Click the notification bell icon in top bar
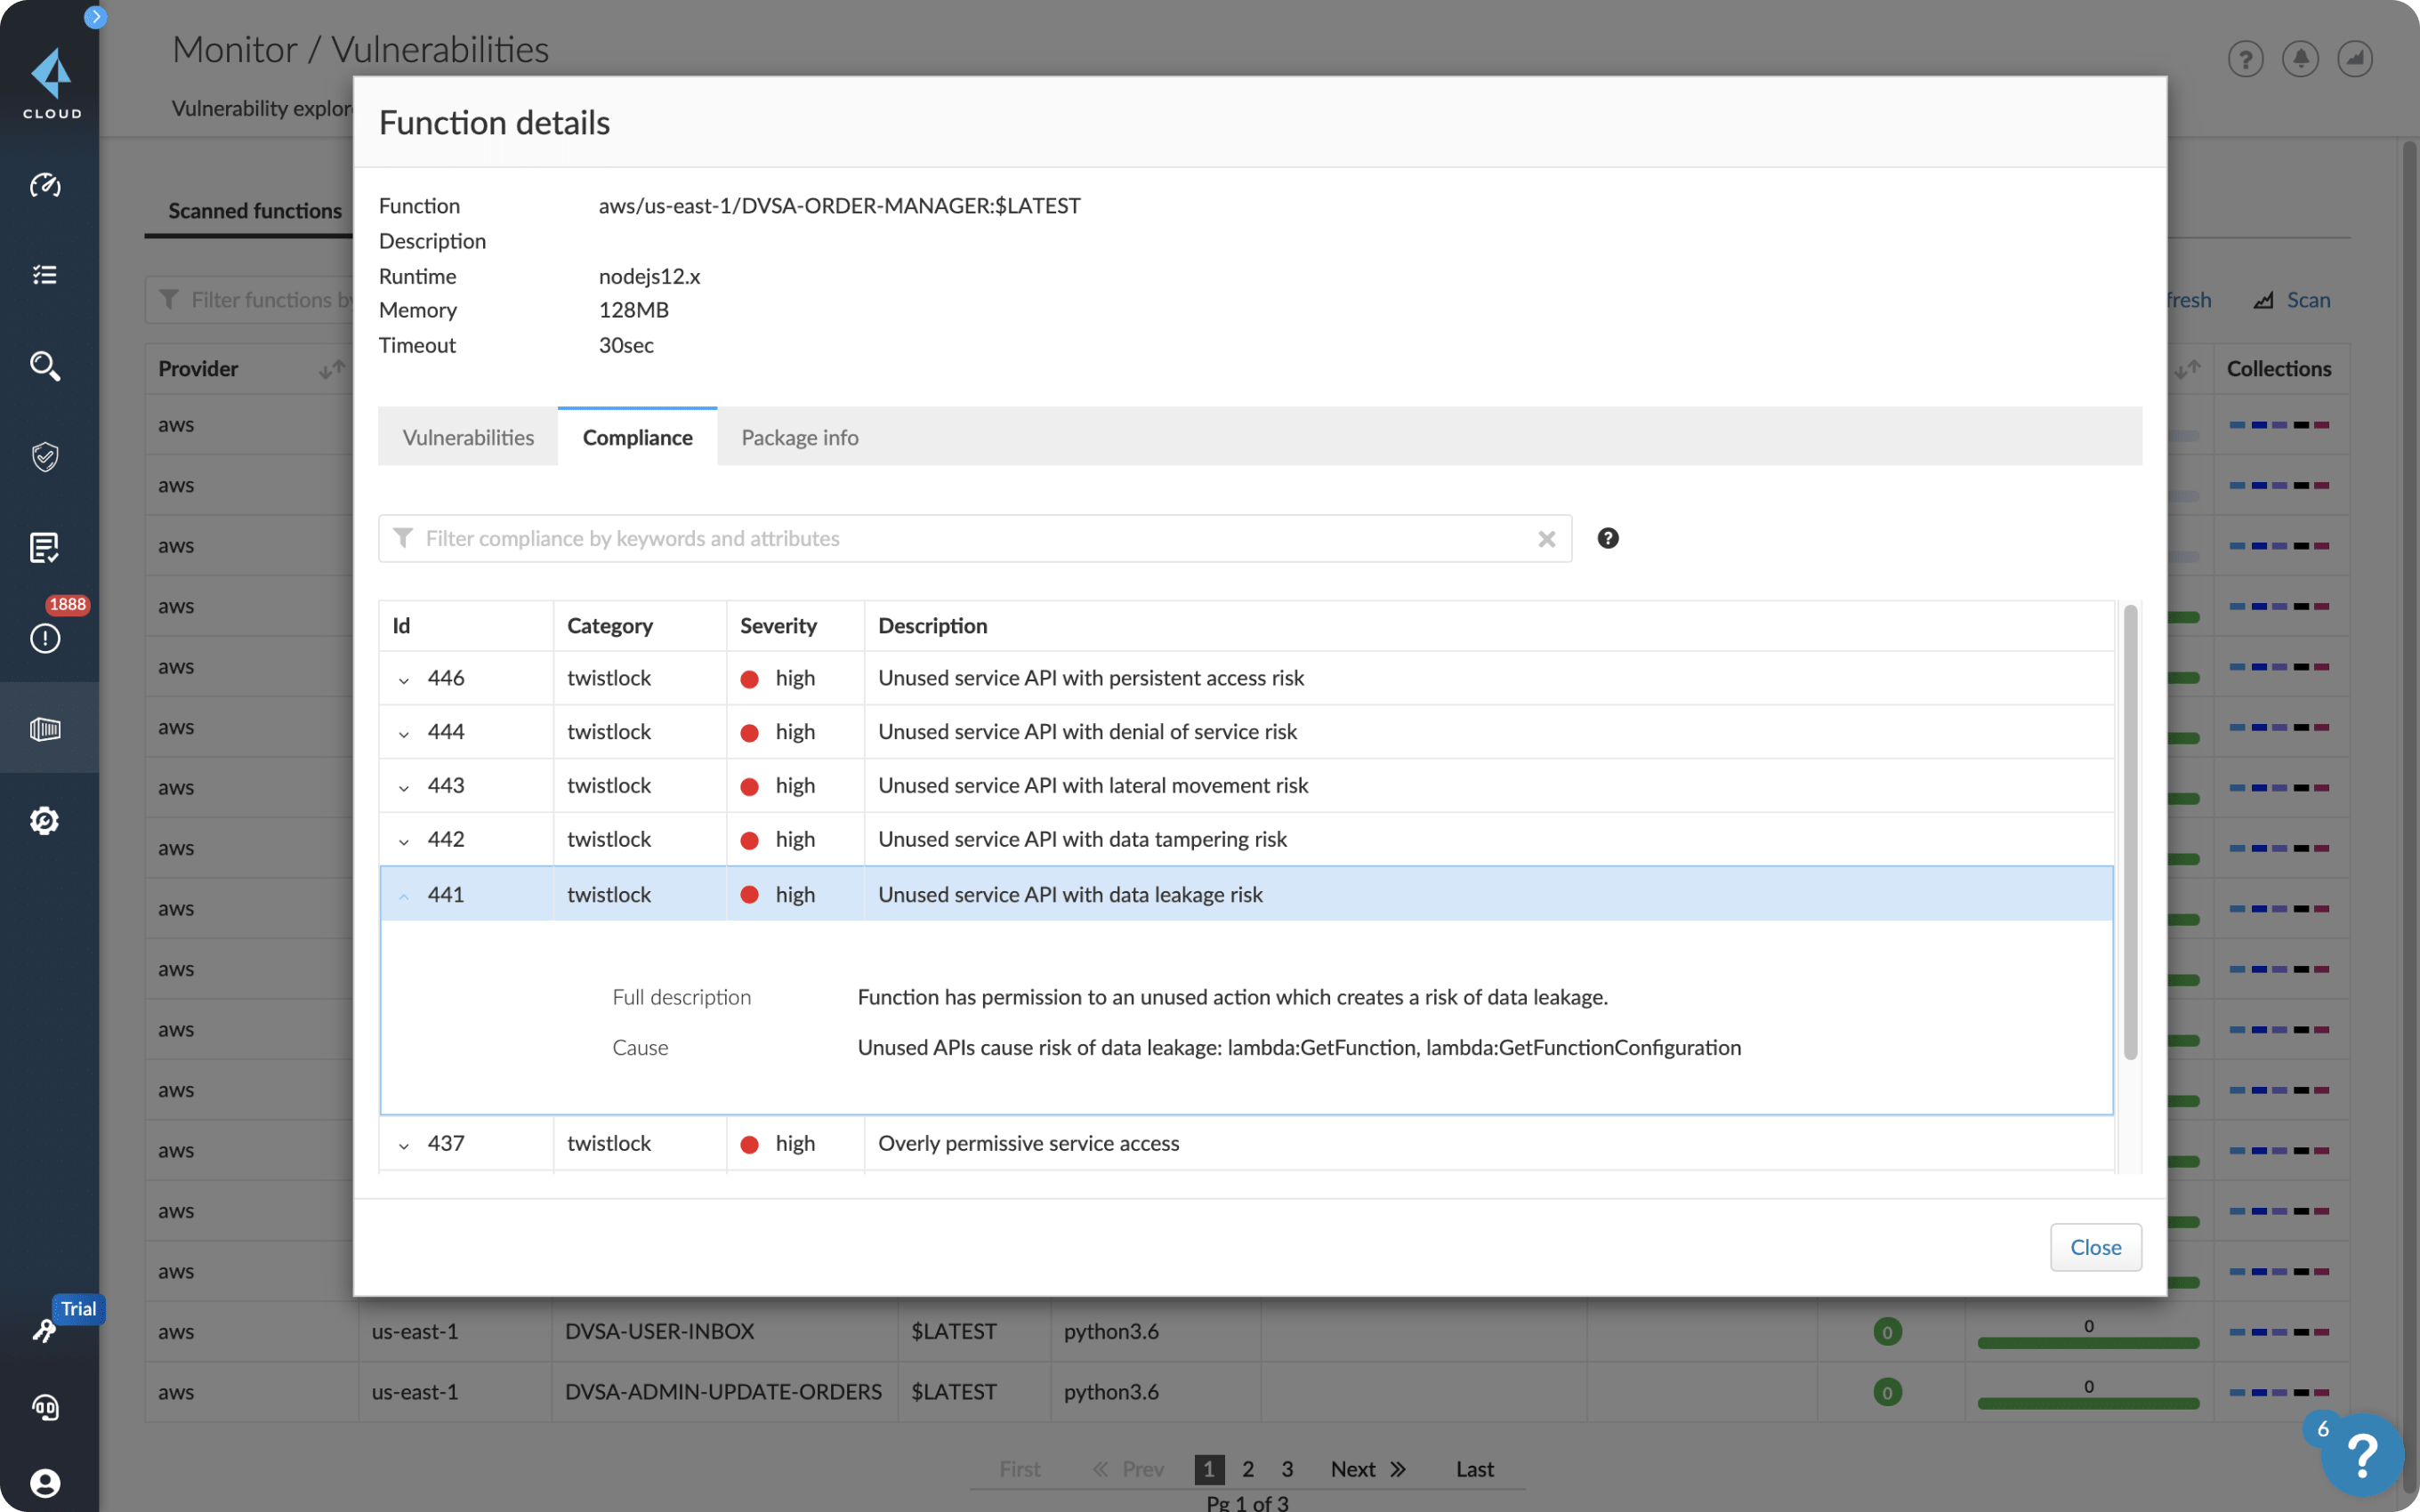 click(2300, 60)
